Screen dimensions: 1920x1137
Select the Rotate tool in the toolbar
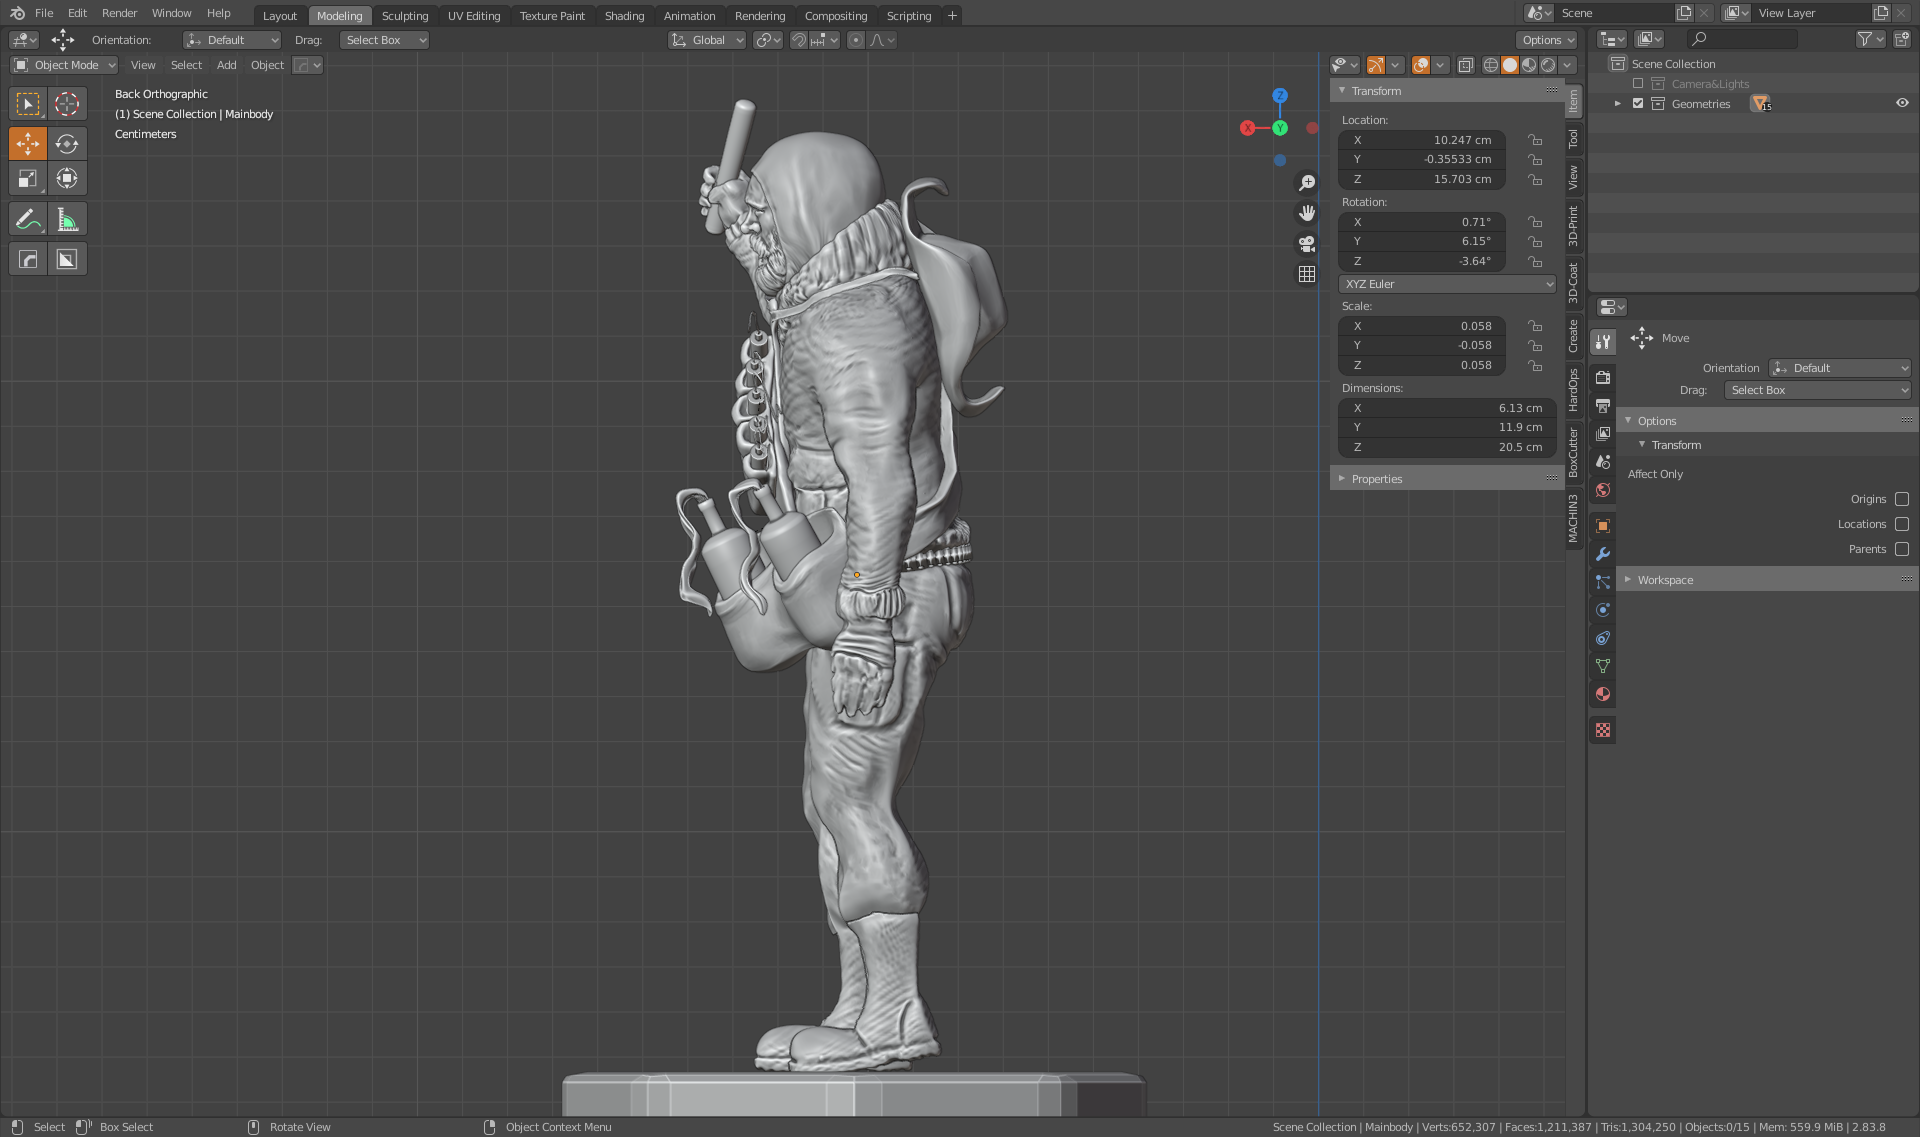point(67,143)
